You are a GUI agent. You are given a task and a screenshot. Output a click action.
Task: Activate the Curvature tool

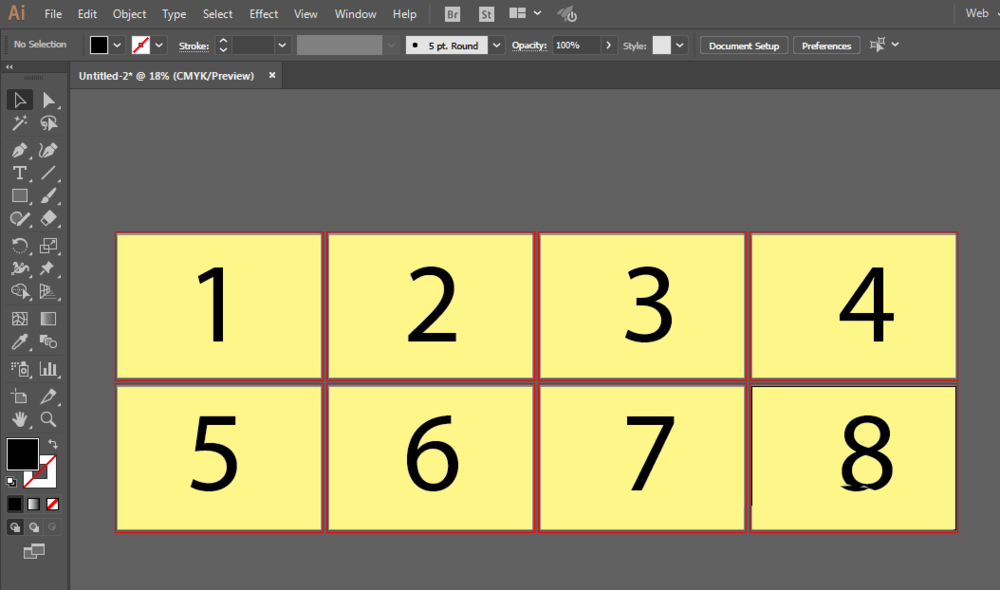48,151
